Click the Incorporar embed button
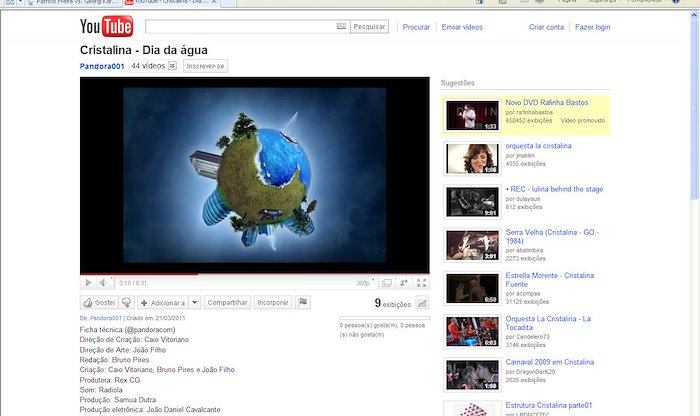 [273, 303]
